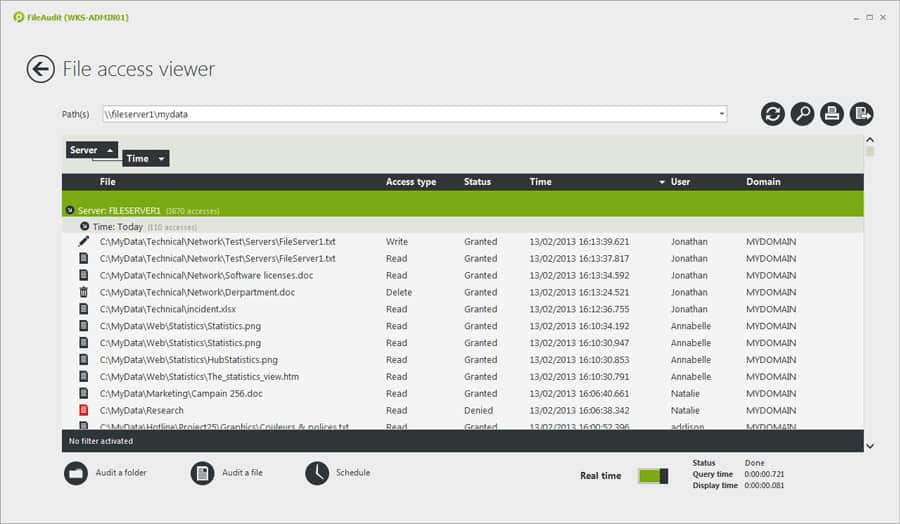Screen dimensions: 900x524
Task: Select the C:\MyData\Technical\incident.xlsx path
Action: 168,309
